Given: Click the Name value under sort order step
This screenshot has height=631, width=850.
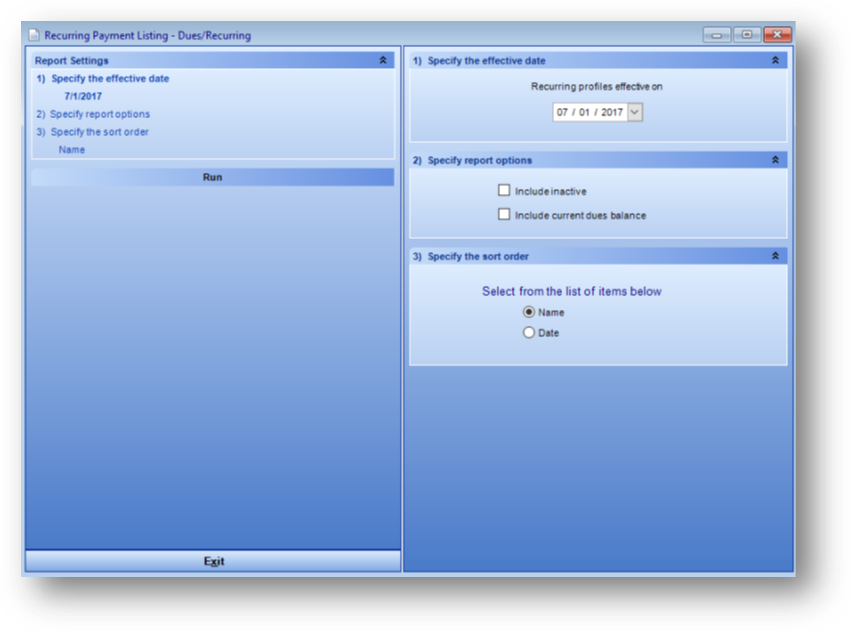Looking at the screenshot, I should point(72,150).
